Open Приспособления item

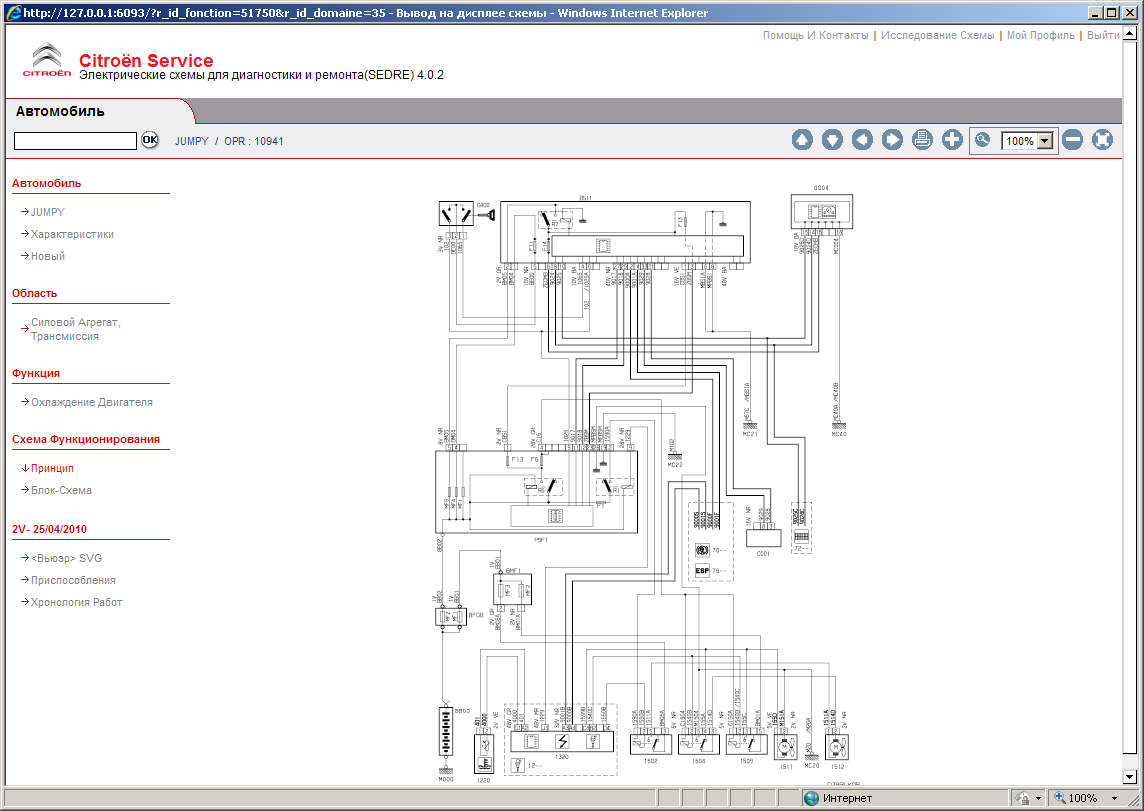tap(73, 580)
